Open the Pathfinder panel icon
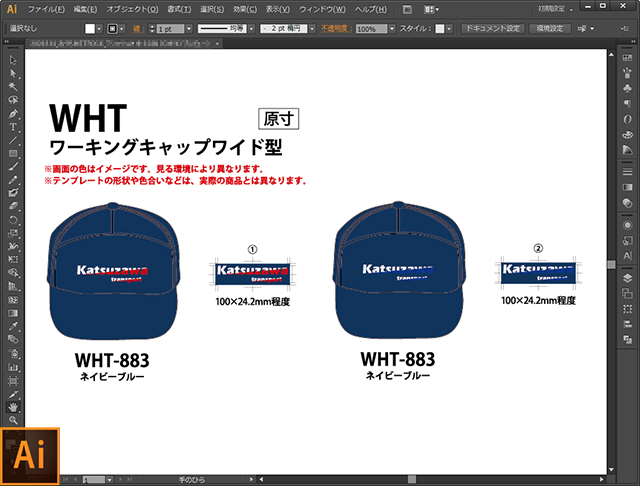Screen dimensions: 640x486 (627, 339)
